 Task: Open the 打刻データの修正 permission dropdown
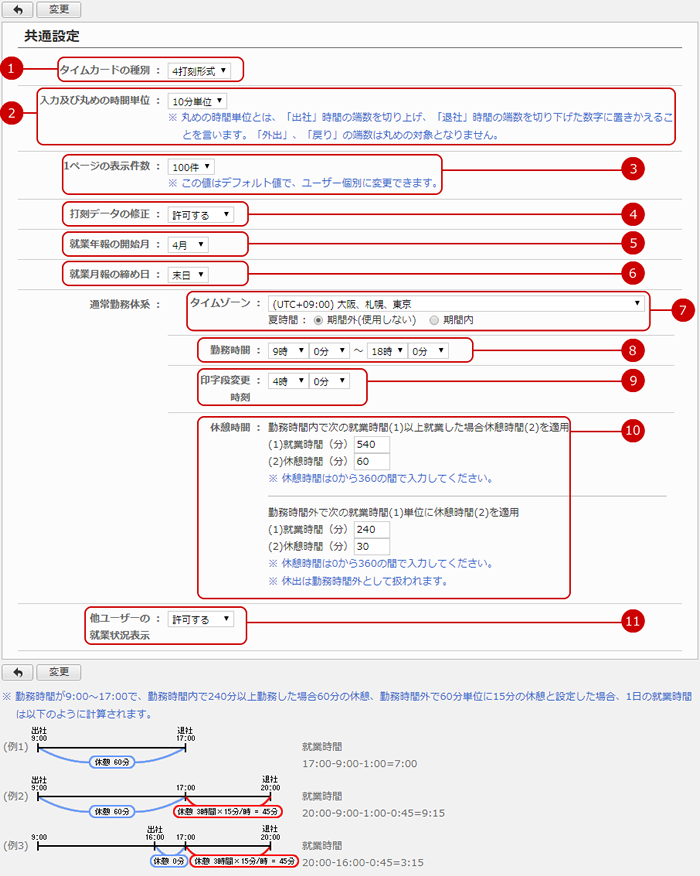(x=201, y=214)
